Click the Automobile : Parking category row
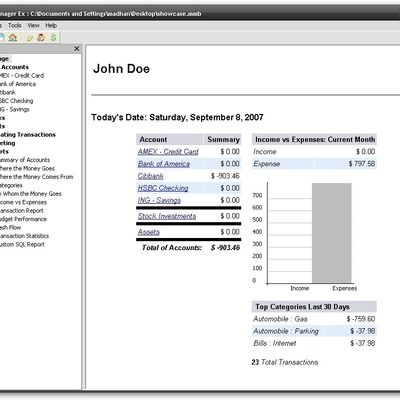The width and height of the screenshot is (400, 400). 314,331
